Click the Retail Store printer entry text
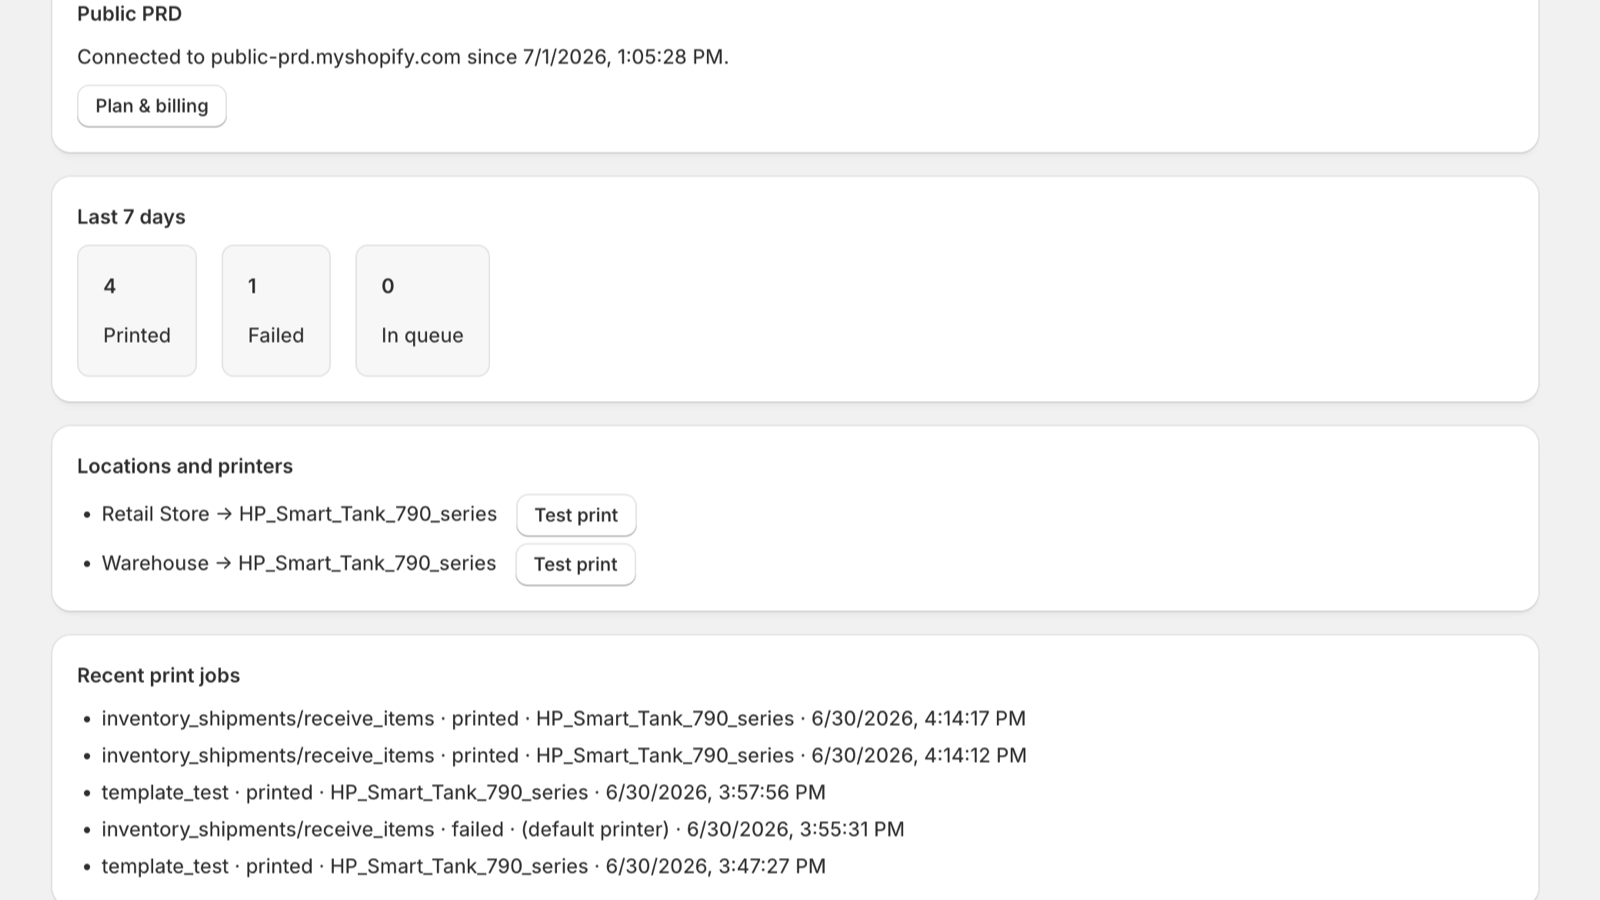This screenshot has height=900, width=1600. click(x=299, y=514)
